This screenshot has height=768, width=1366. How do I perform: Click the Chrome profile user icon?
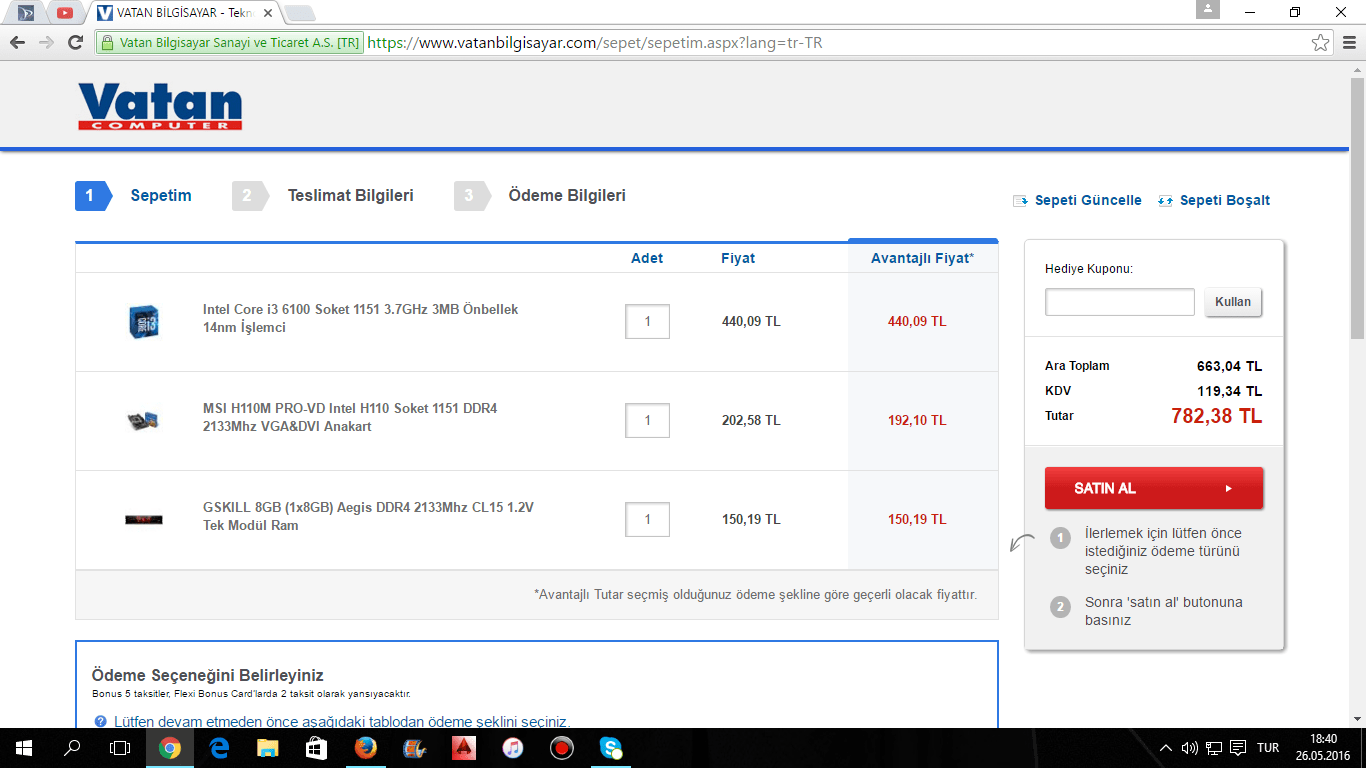1208,10
